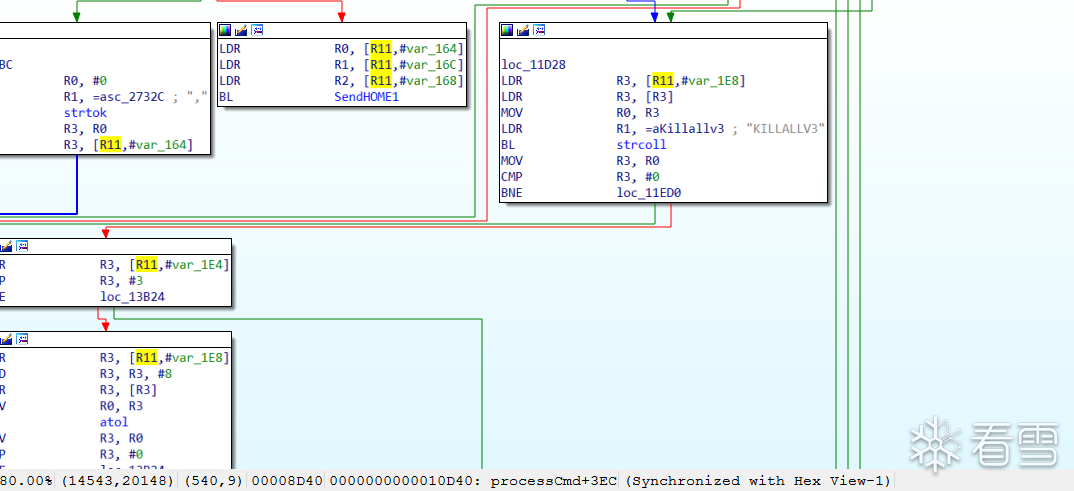1074x491 pixels.
Task: Follow the SendHOME1 function call
Action: click(x=366, y=97)
